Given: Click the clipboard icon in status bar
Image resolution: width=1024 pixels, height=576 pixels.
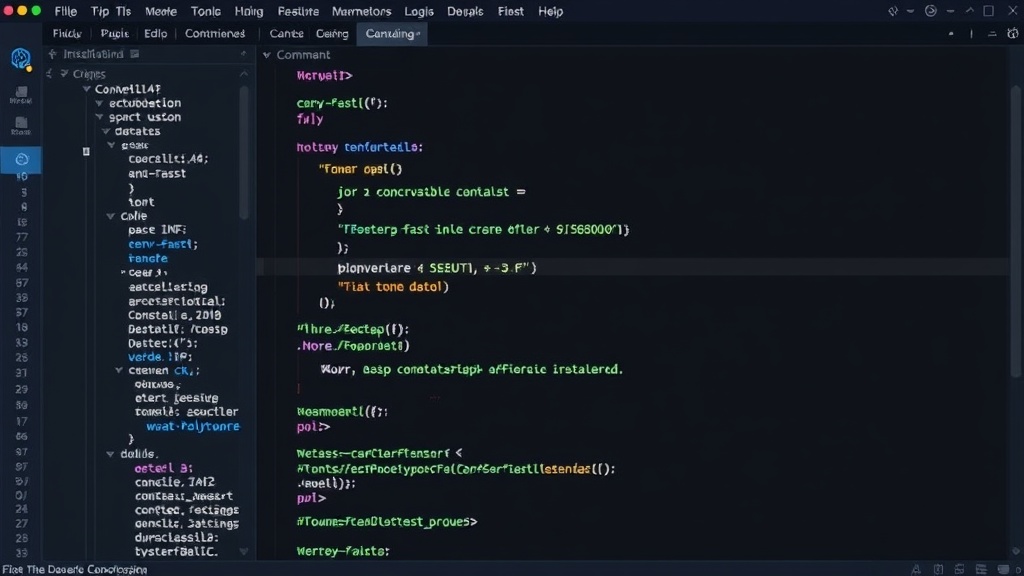Looking at the screenshot, I should coord(938,570).
